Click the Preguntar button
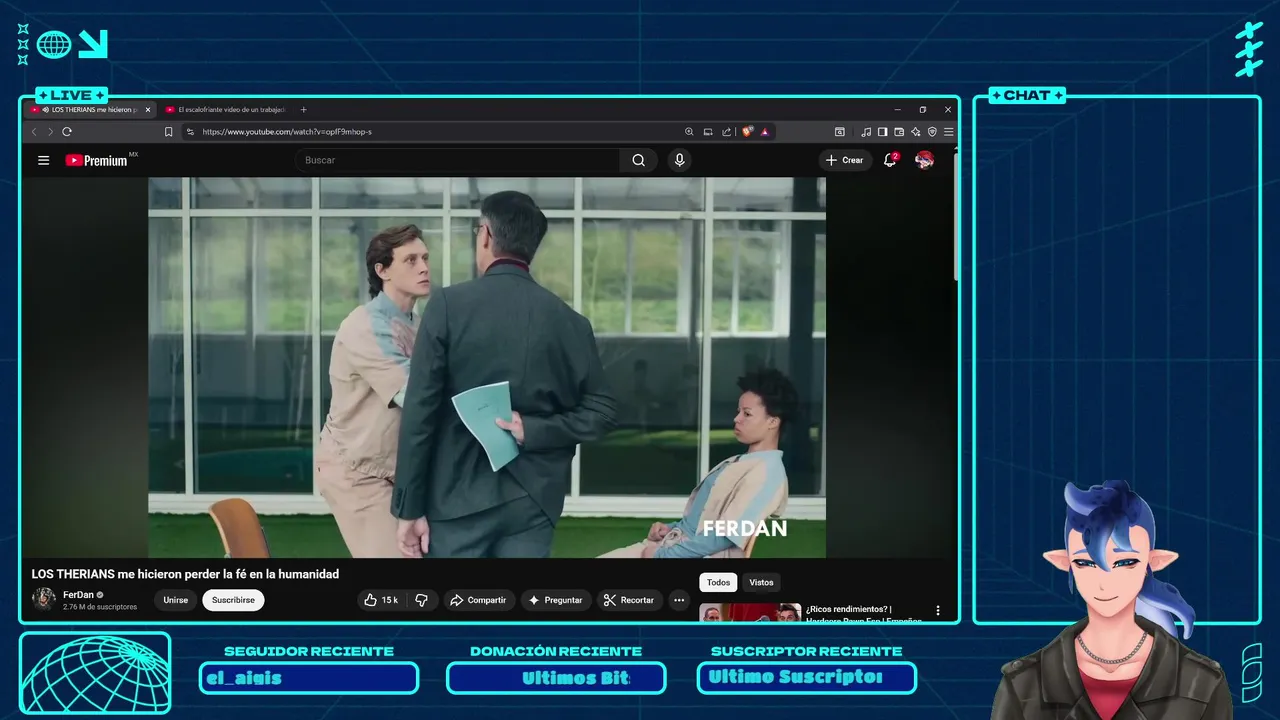The image size is (1280, 720). (555, 600)
